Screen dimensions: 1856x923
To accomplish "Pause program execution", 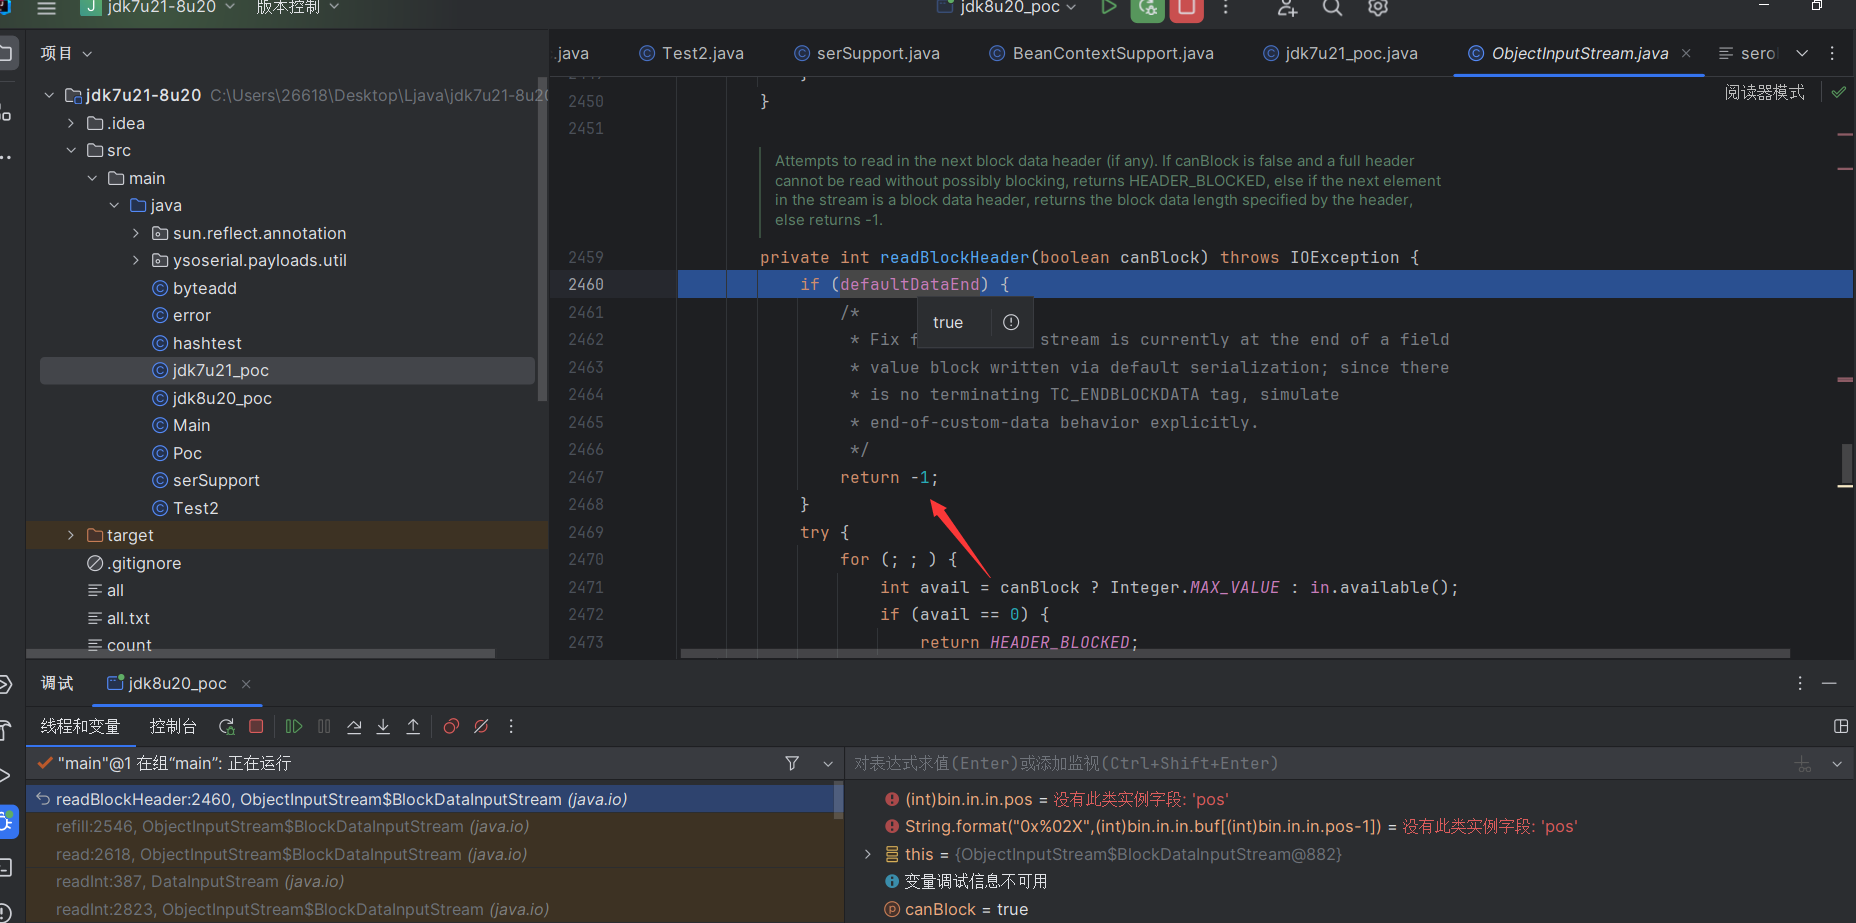I will click(324, 726).
